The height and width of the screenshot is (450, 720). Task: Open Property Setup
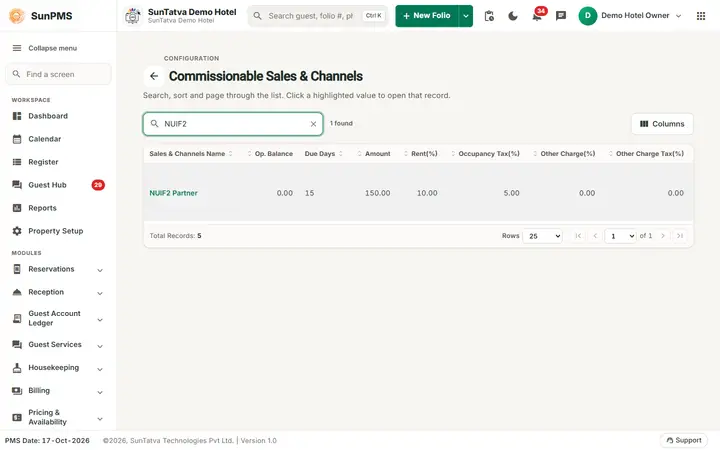(x=58, y=231)
